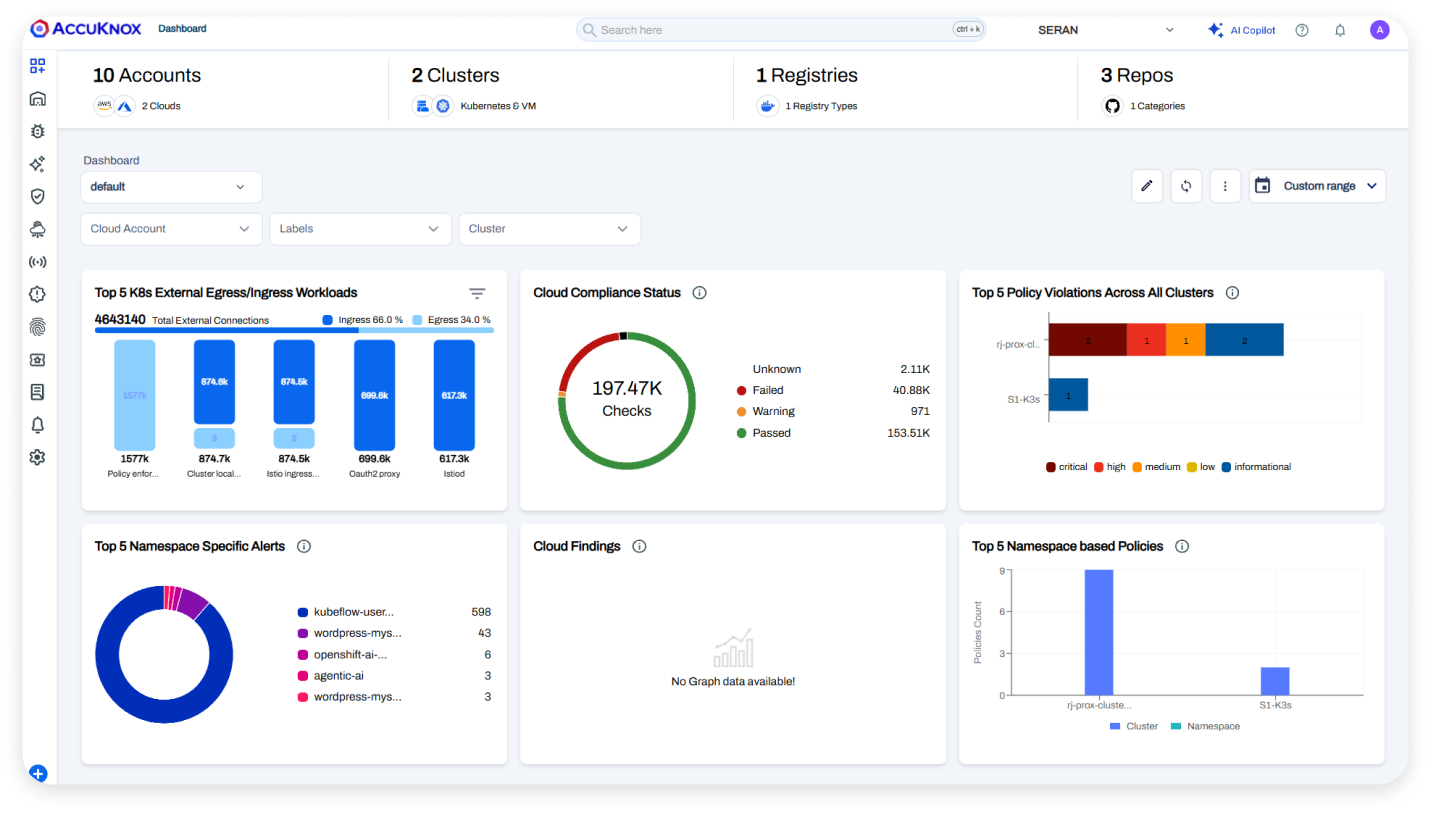Refresh dashboard with the circular arrows icon
Viewport: 1431px width, 813px height.
(1186, 186)
